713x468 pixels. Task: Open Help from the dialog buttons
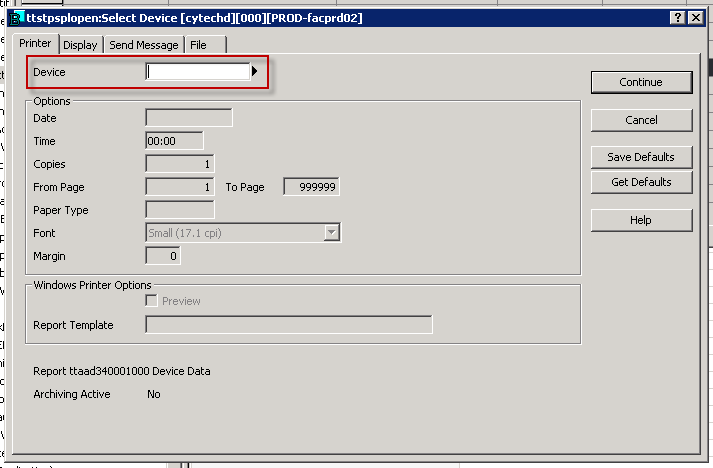pos(641,220)
